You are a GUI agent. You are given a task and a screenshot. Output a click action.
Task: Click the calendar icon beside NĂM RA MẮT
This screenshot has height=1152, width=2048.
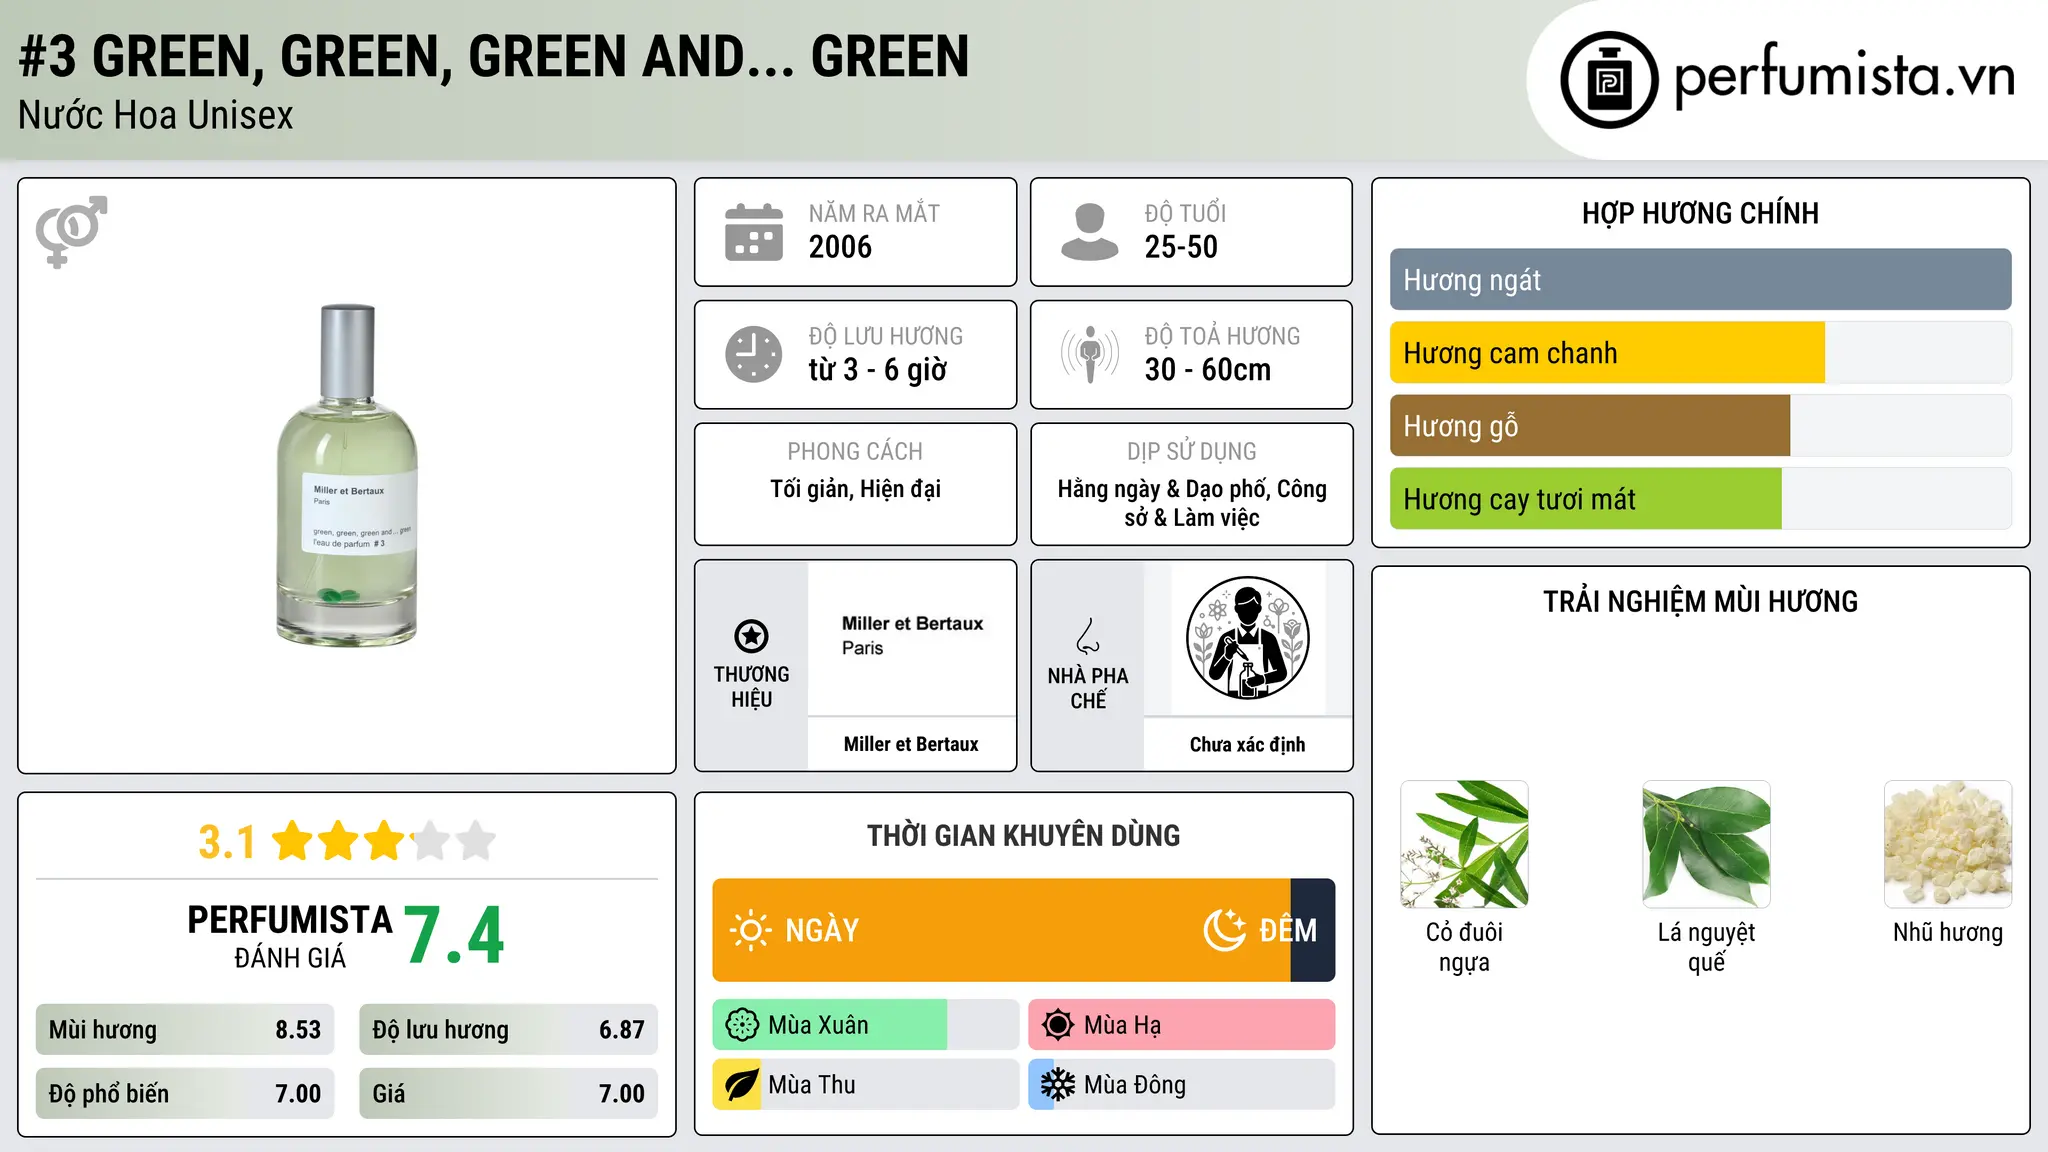(754, 232)
